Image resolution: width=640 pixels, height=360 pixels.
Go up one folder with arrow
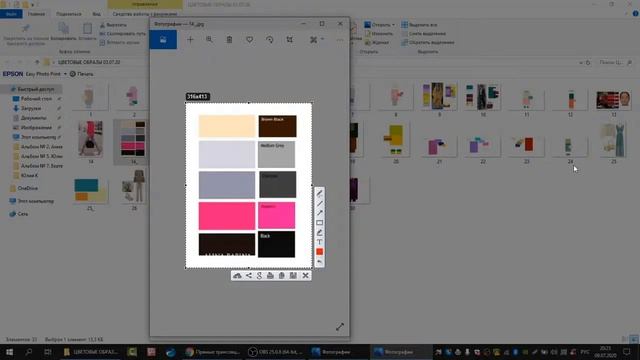coord(37,62)
